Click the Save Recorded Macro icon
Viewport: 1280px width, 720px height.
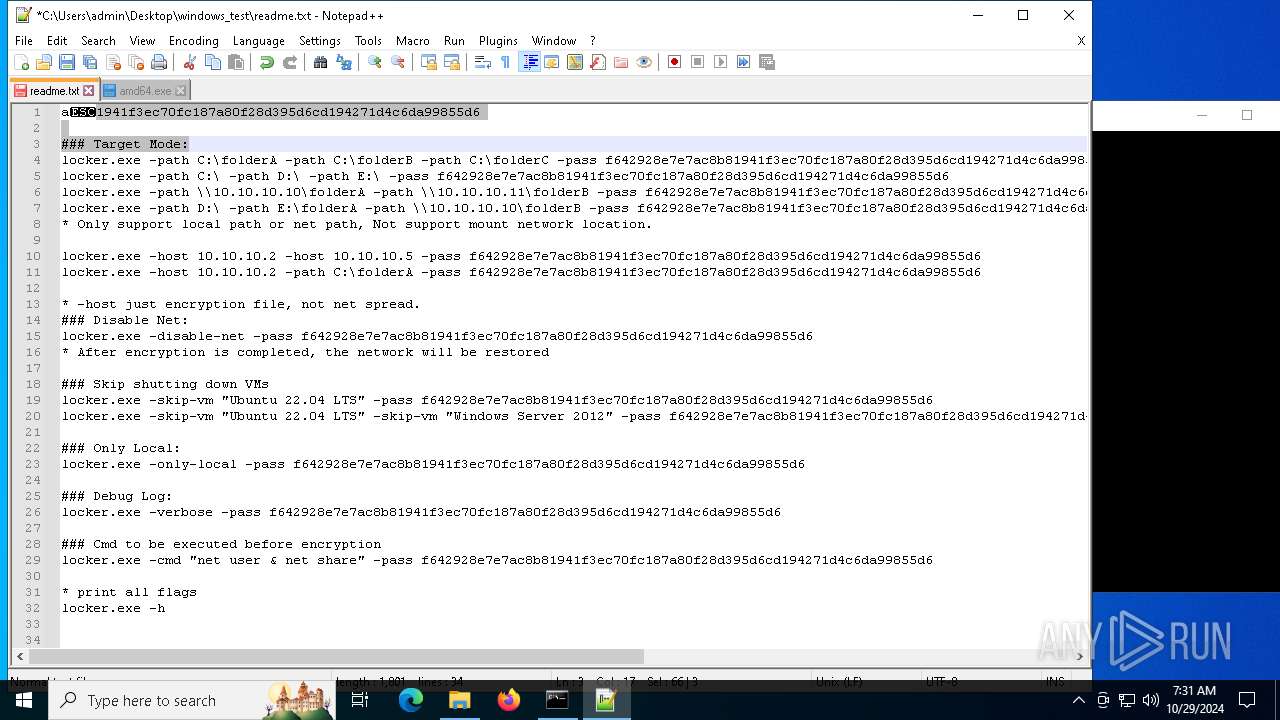pyautogui.click(x=767, y=62)
